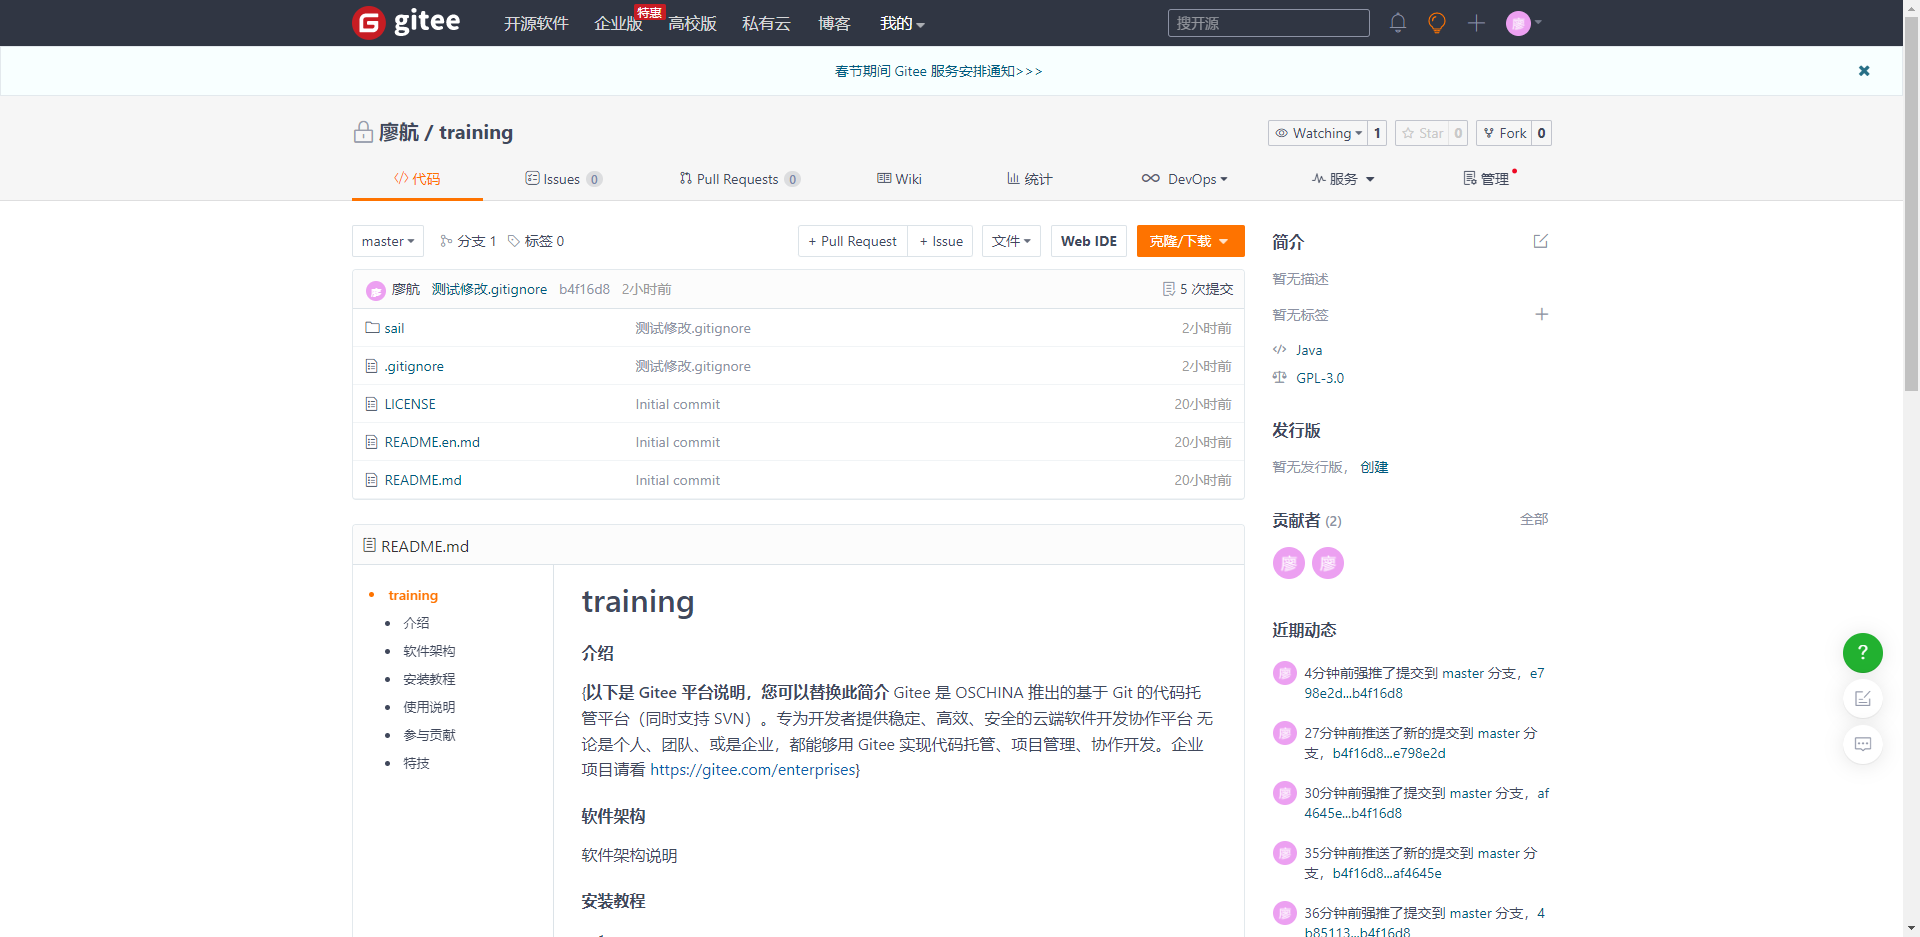The image size is (1920, 937).
Task: Jump to 使用说明 in README outline
Action: [x=429, y=707]
